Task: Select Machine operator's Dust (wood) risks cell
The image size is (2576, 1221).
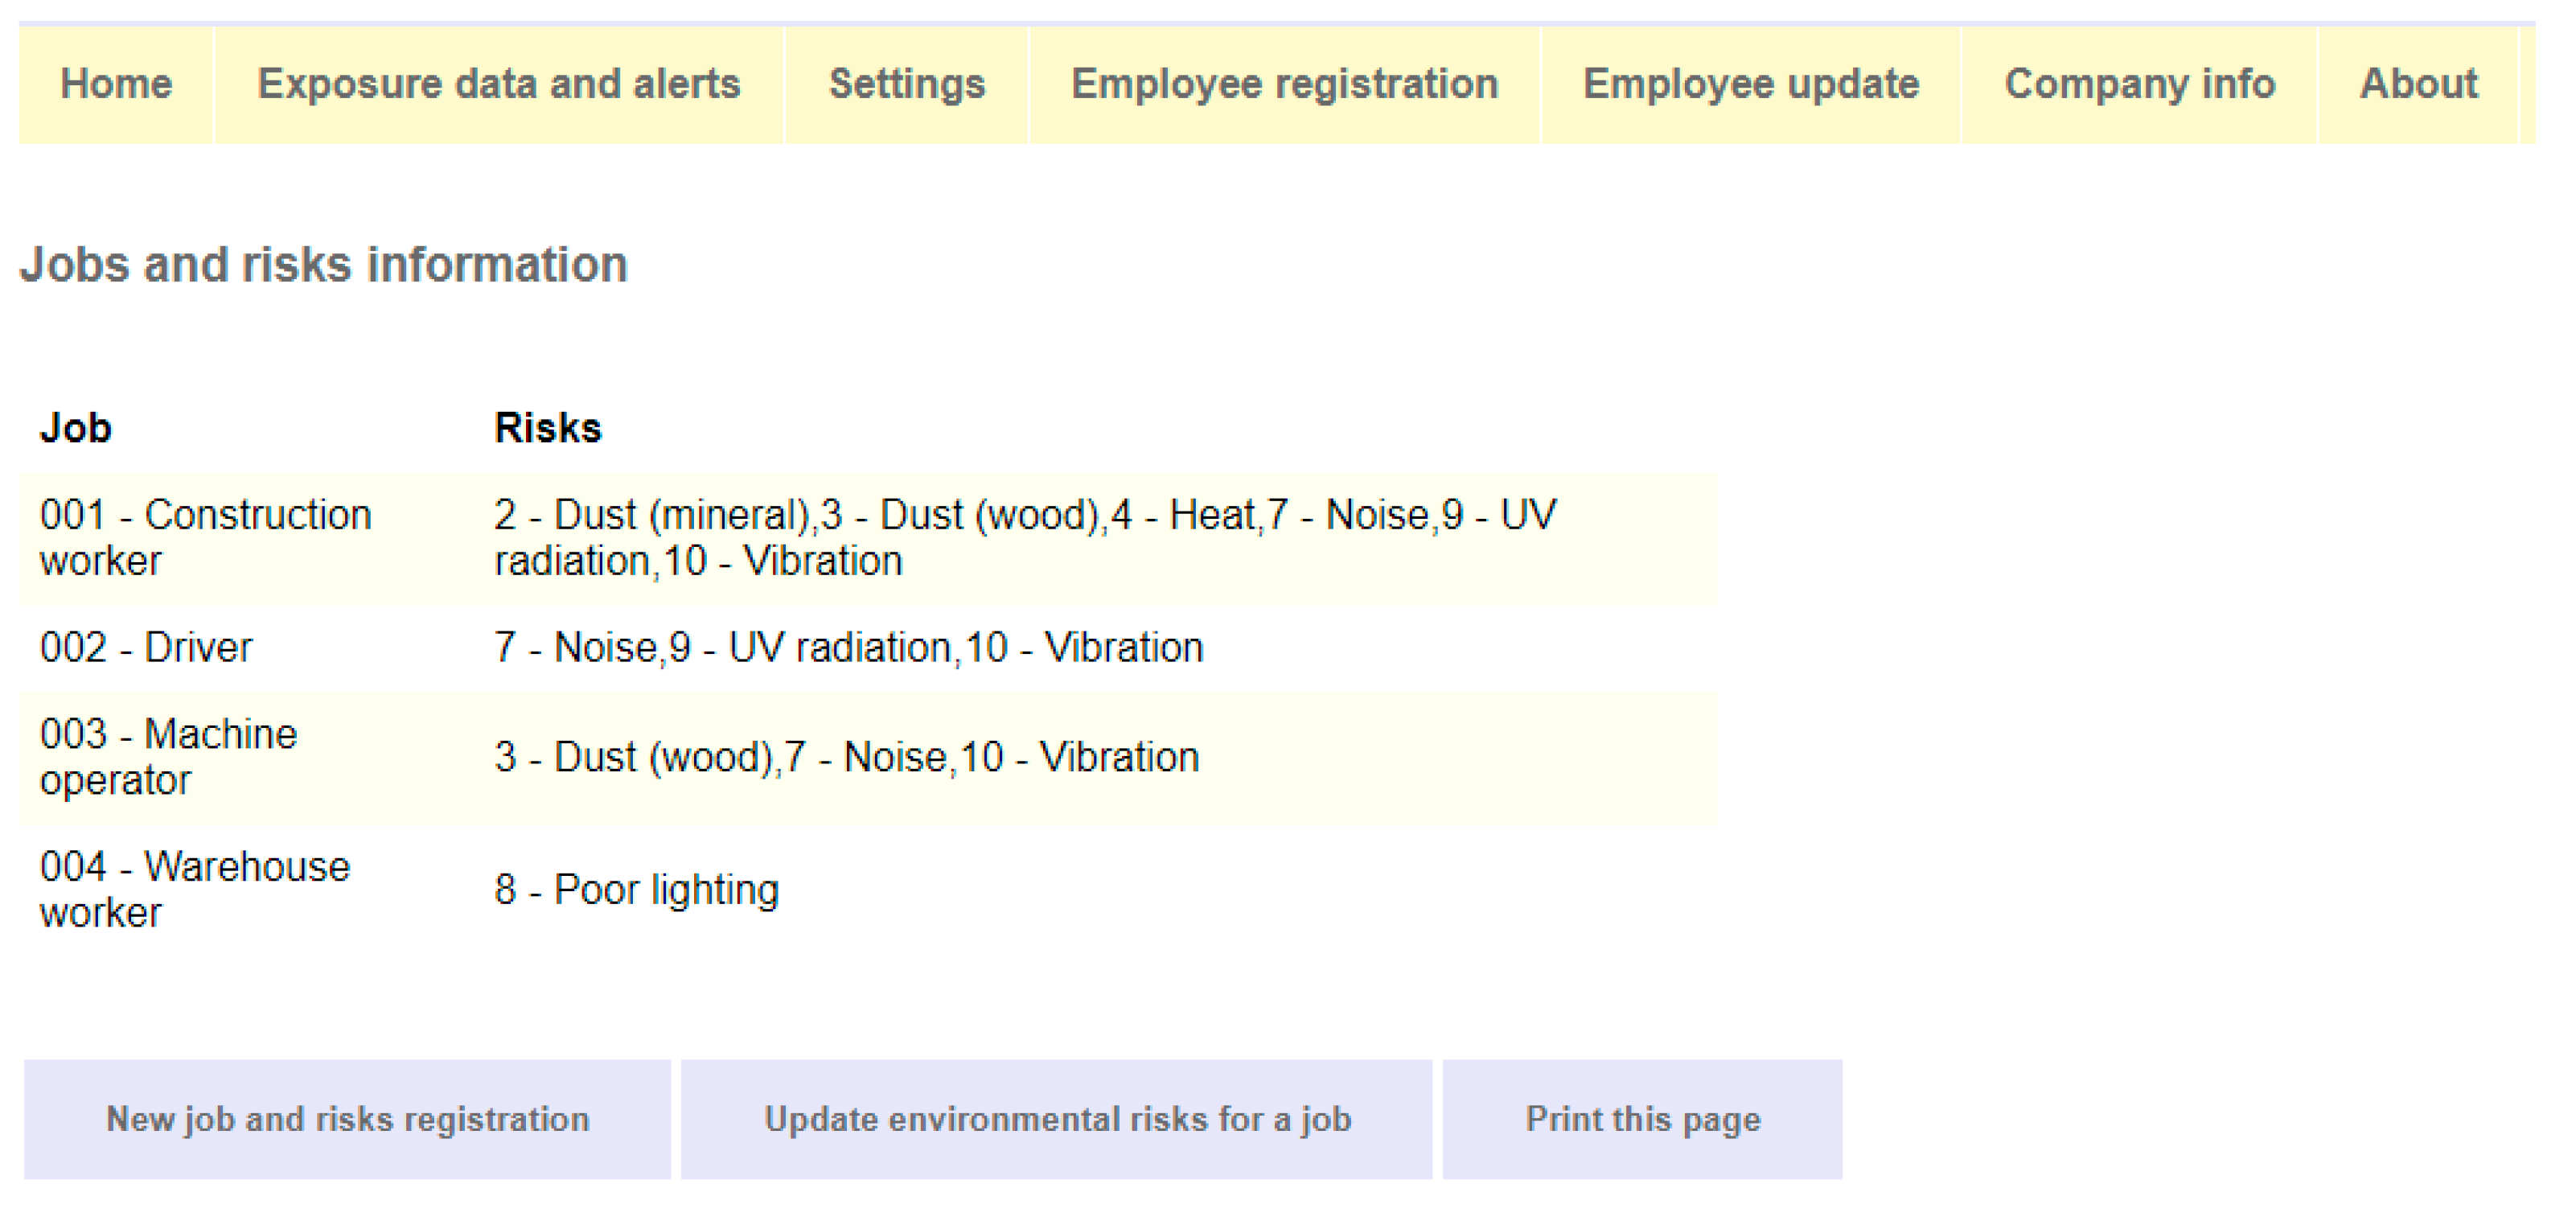Action: 846,757
